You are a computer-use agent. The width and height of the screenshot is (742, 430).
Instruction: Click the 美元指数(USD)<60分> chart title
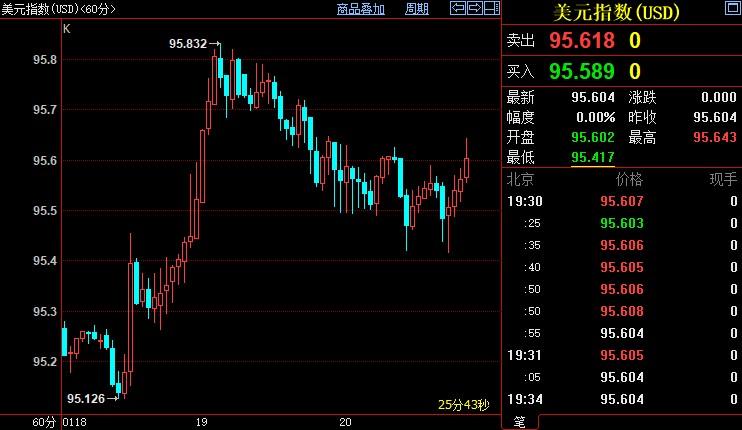(59, 9)
